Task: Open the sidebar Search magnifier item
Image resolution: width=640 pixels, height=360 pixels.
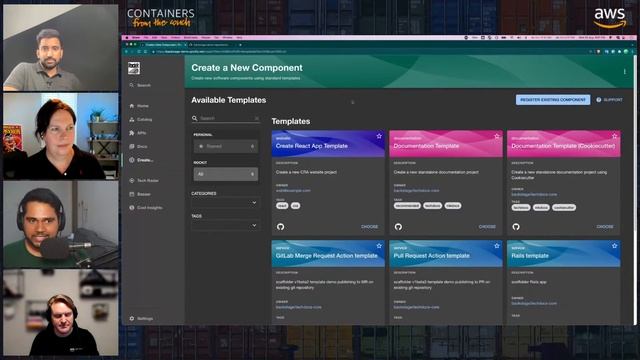Action: pyautogui.click(x=131, y=85)
